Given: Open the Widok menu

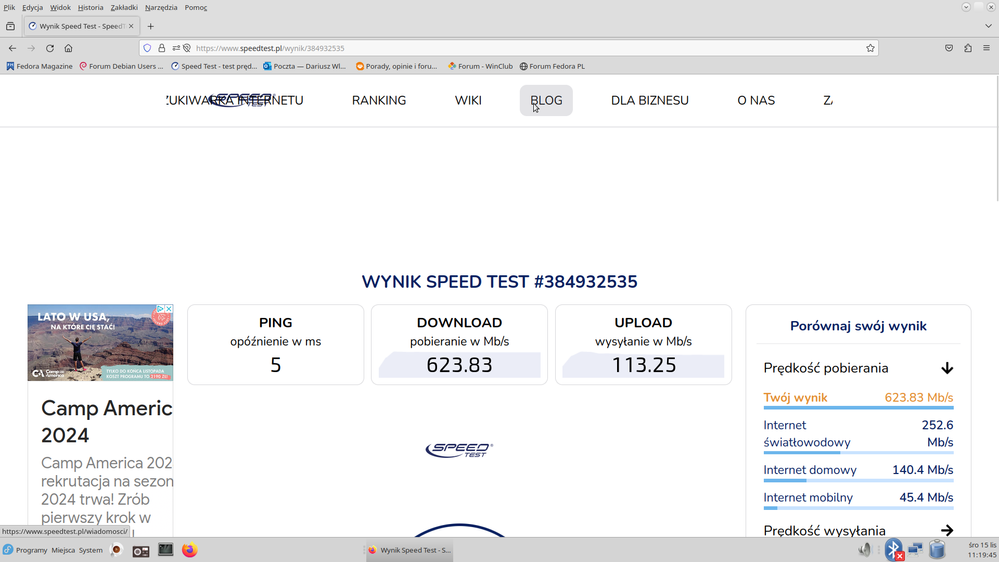Looking at the screenshot, I should coord(61,8).
